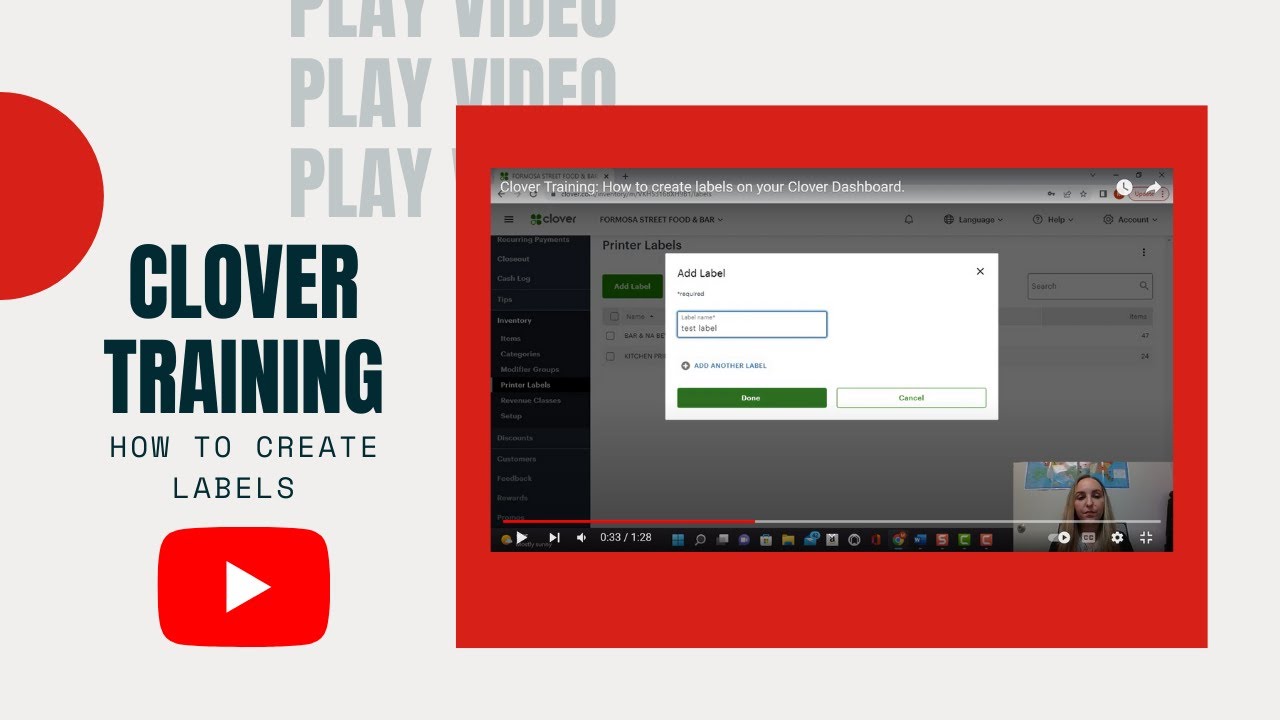Expand the Help dropdown
Image resolution: width=1280 pixels, height=720 pixels.
click(1053, 219)
